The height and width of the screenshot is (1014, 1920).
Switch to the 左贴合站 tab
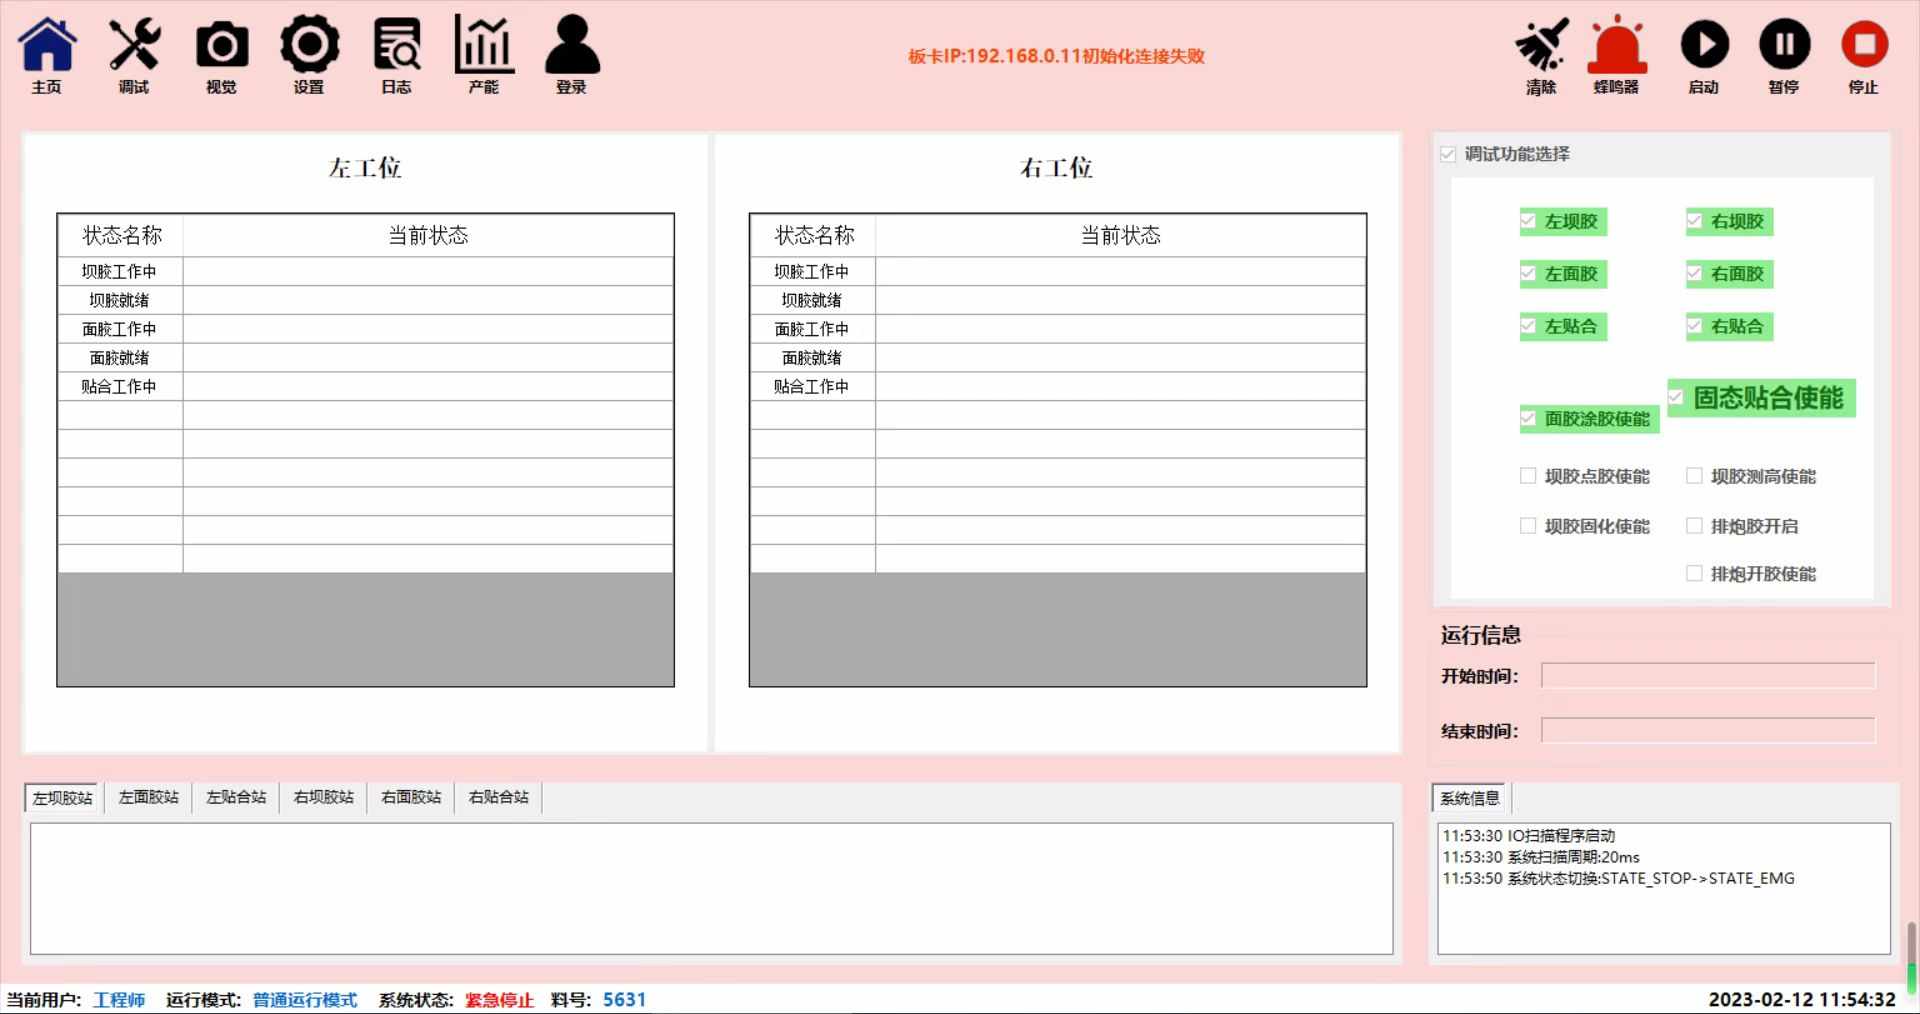point(236,797)
